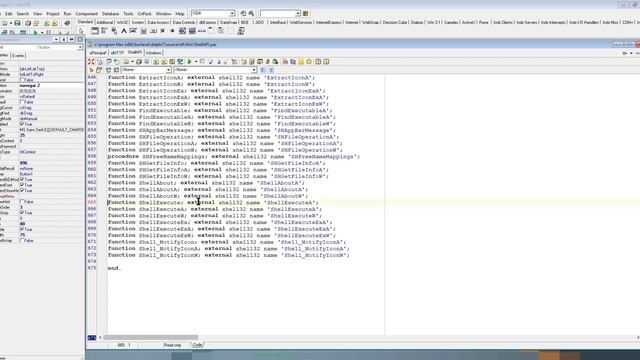This screenshot has height=360, width=640.
Task: Toggle the ParentFont True checkbox
Action: (22, 185)
